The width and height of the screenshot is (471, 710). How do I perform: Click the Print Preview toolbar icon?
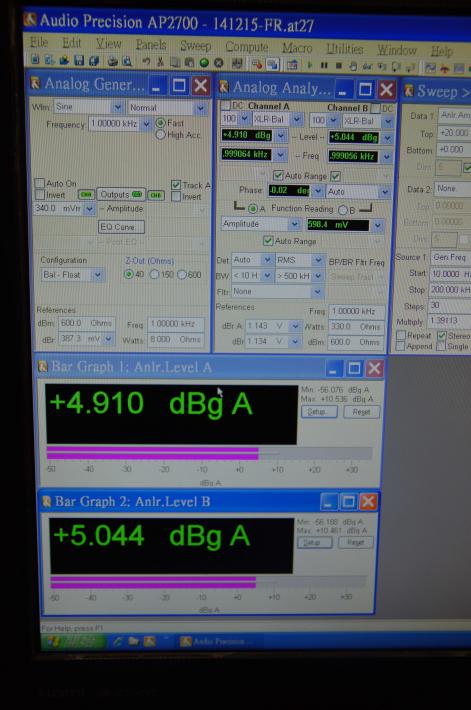pos(127,62)
